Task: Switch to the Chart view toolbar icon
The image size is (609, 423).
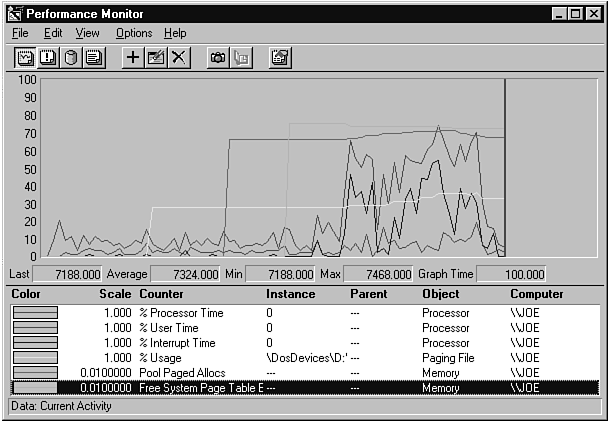Action: (25, 57)
